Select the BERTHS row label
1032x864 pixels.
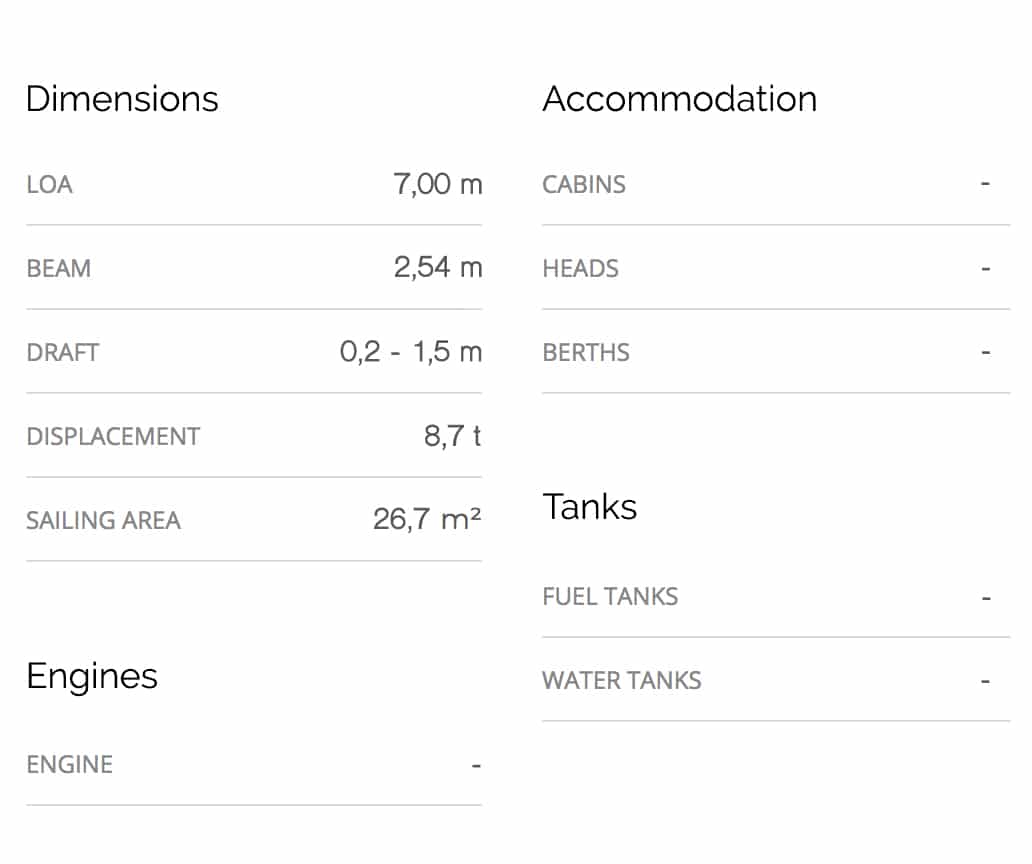[x=586, y=353]
